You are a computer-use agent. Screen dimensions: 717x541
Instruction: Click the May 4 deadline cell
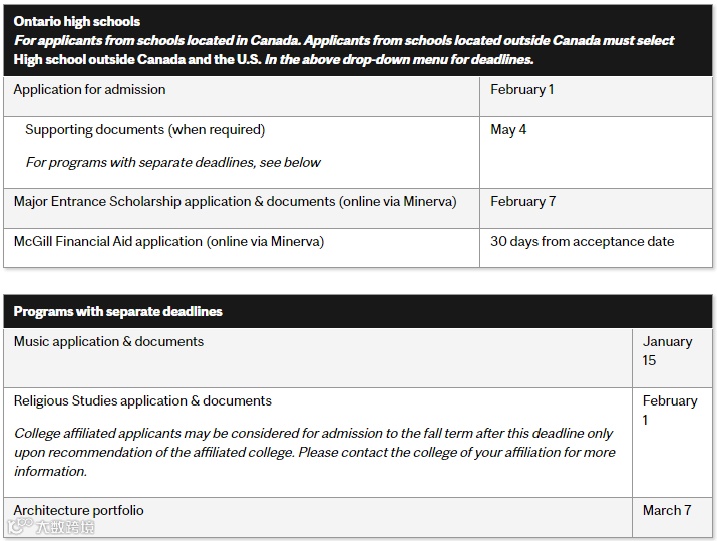click(508, 129)
